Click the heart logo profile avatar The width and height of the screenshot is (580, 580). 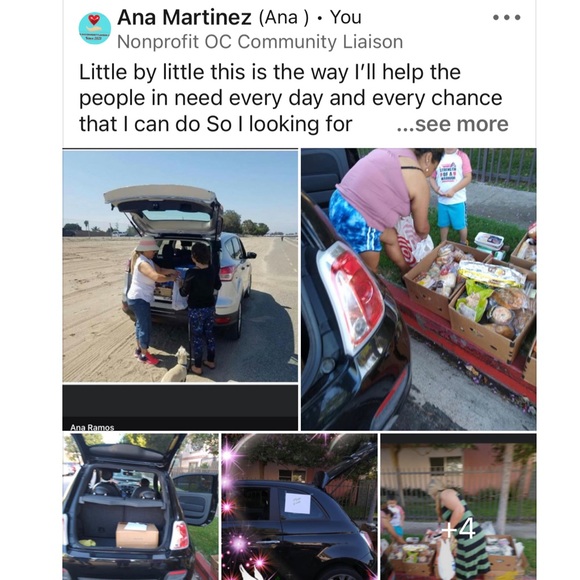95,28
